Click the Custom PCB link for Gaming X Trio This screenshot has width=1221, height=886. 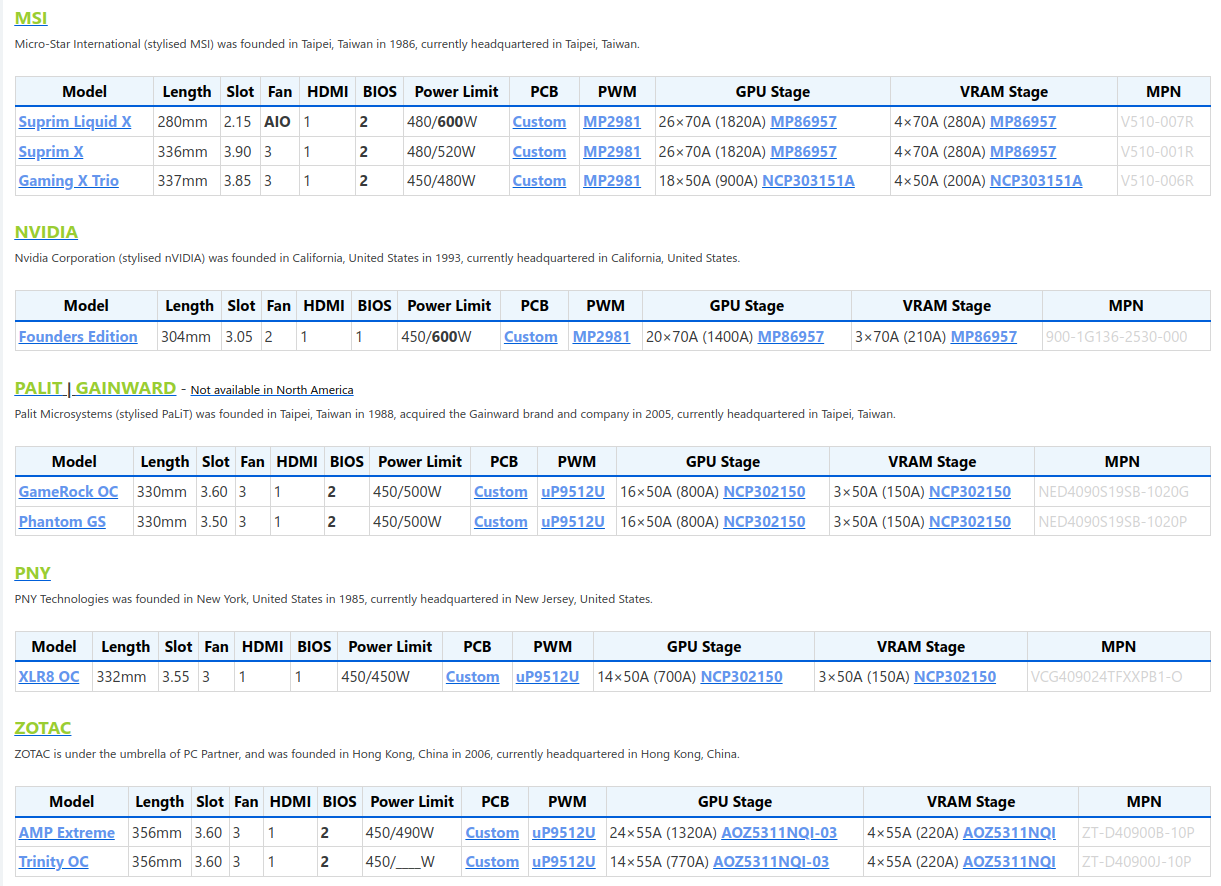pyautogui.click(x=539, y=181)
